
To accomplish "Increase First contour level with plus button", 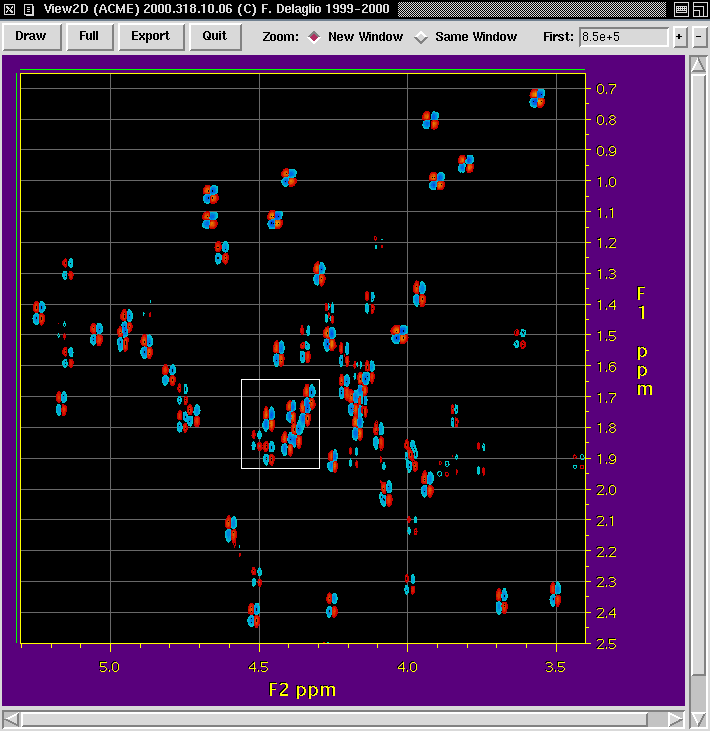I will click(x=680, y=37).
